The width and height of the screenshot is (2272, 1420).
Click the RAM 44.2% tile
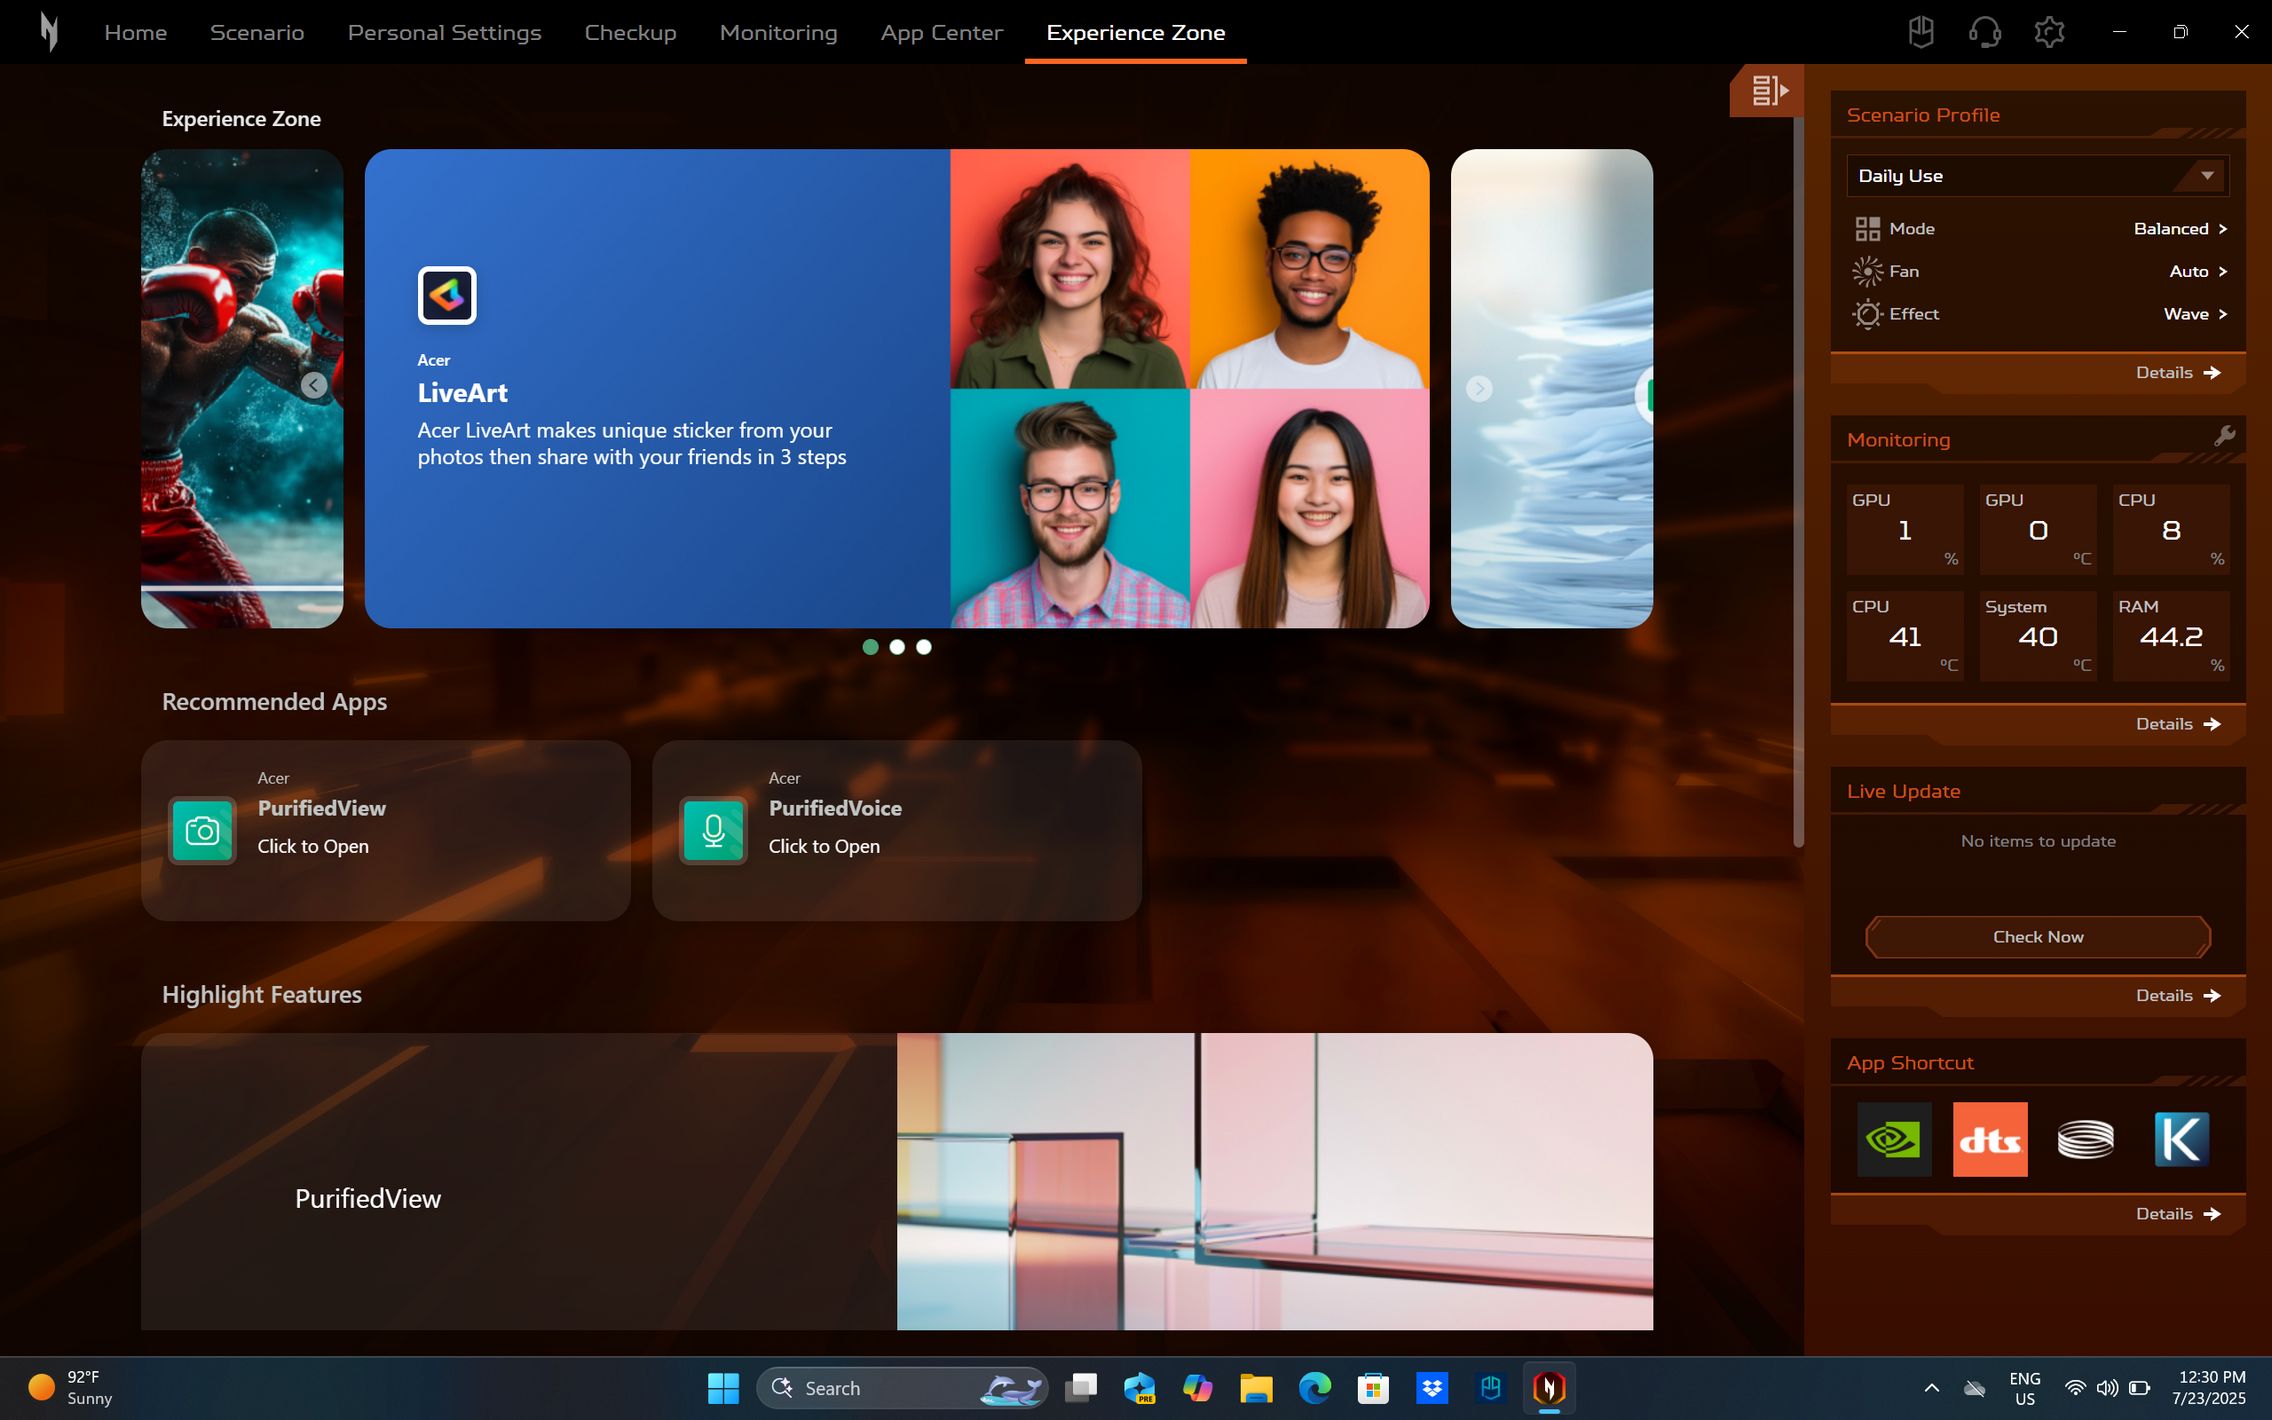click(x=2171, y=636)
